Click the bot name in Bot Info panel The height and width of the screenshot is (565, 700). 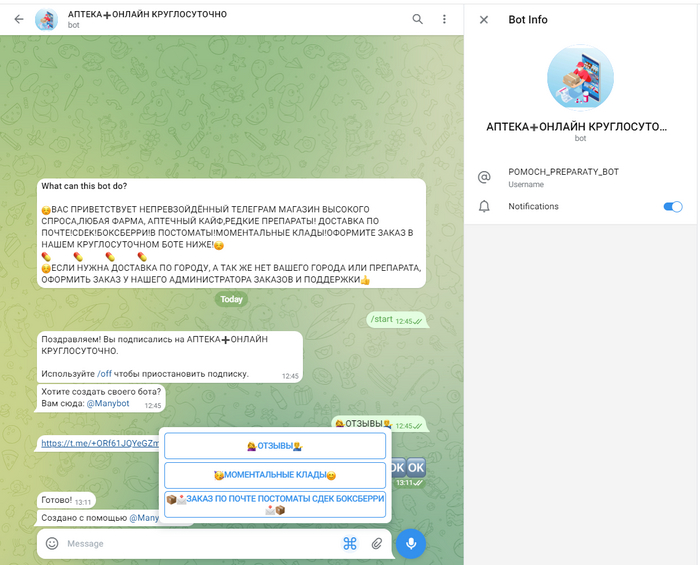point(576,127)
